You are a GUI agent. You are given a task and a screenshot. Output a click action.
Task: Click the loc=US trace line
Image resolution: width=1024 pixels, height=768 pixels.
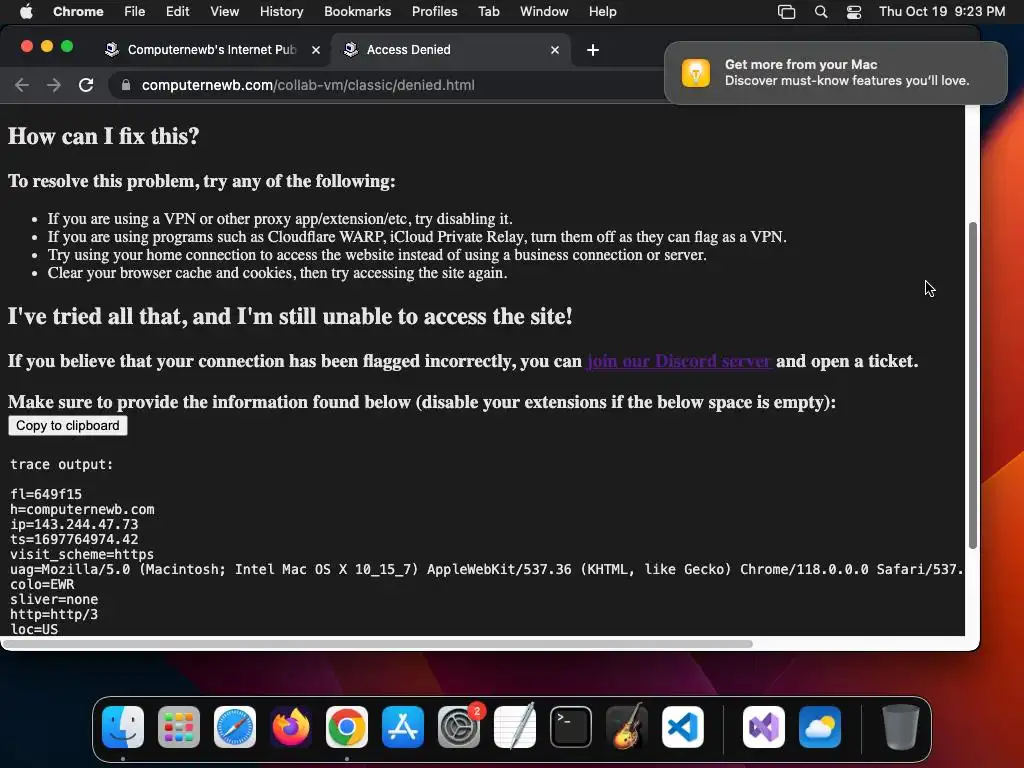[x=34, y=629]
